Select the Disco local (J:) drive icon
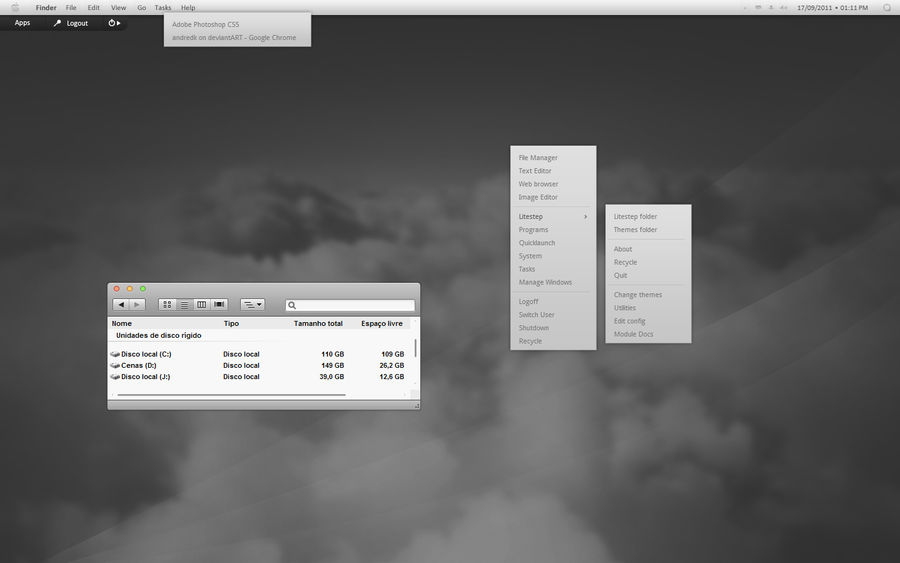900x563 pixels. [115, 377]
